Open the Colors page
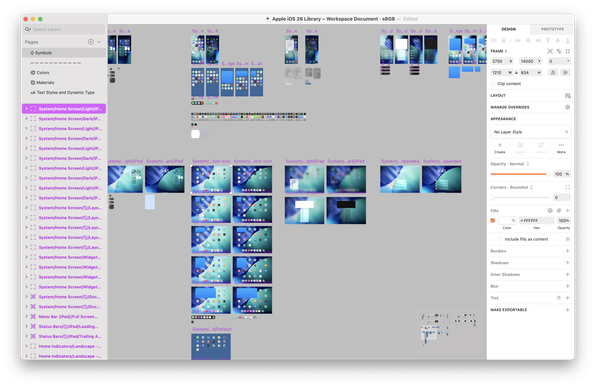The height and width of the screenshot is (387, 595). [64, 72]
